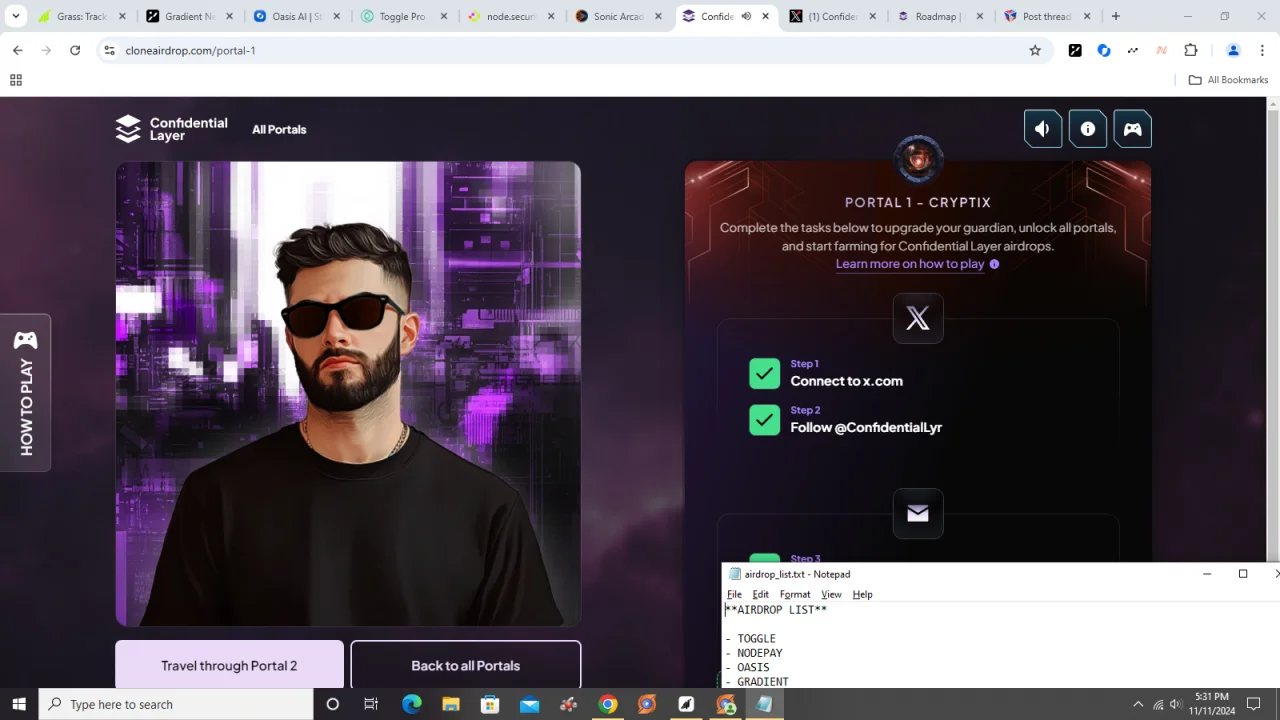
Task: Reload the current page
Action: pos(75,50)
